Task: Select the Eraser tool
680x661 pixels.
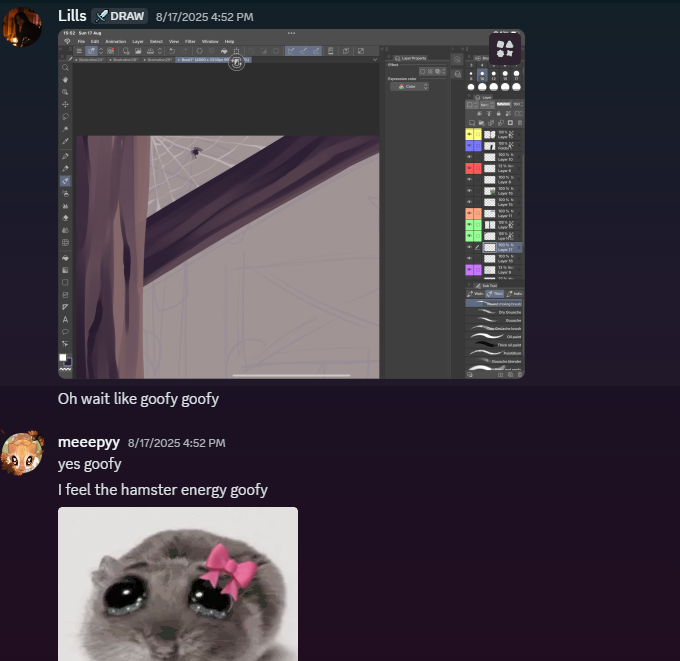Action: pyautogui.click(x=65, y=218)
